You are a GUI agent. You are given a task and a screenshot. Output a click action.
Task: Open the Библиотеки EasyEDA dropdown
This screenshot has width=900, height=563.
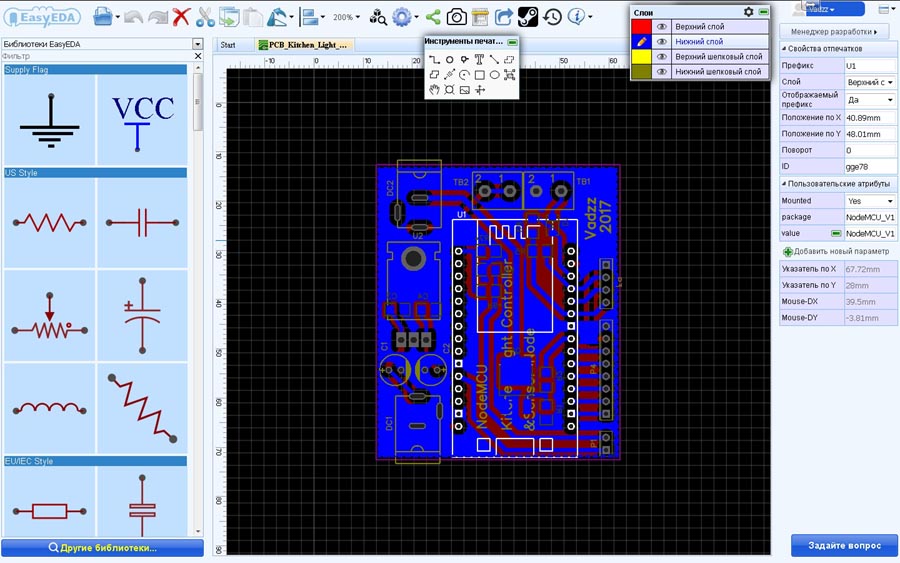tap(197, 44)
